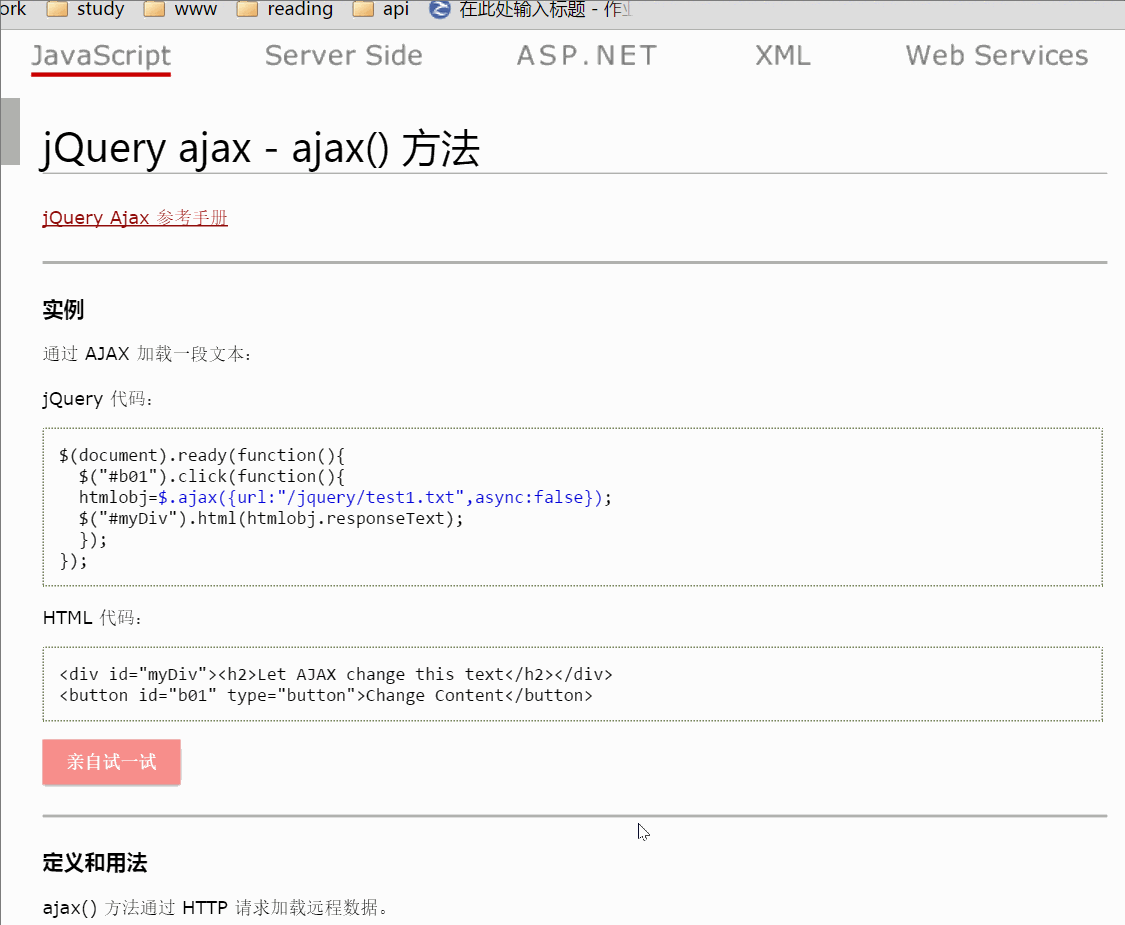
Task: Click the 亲自试一试 button
Action: coord(111,761)
